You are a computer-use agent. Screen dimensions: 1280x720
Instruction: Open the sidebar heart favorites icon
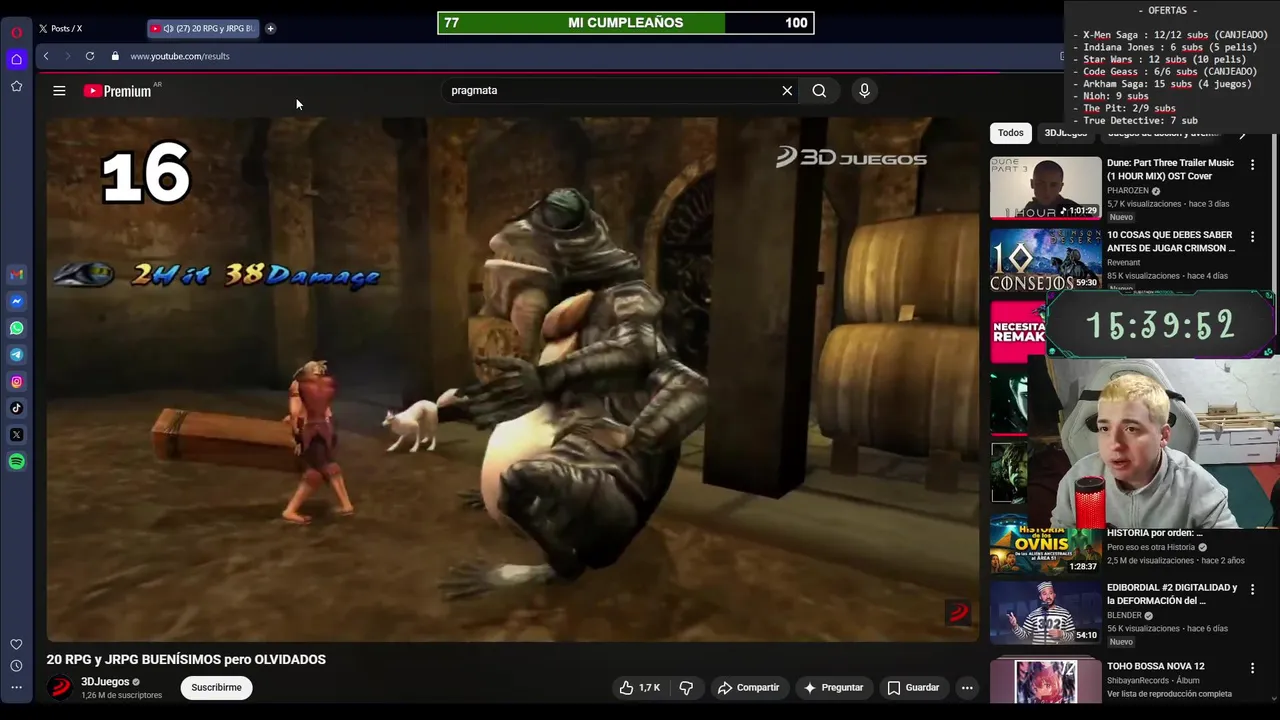click(16, 644)
